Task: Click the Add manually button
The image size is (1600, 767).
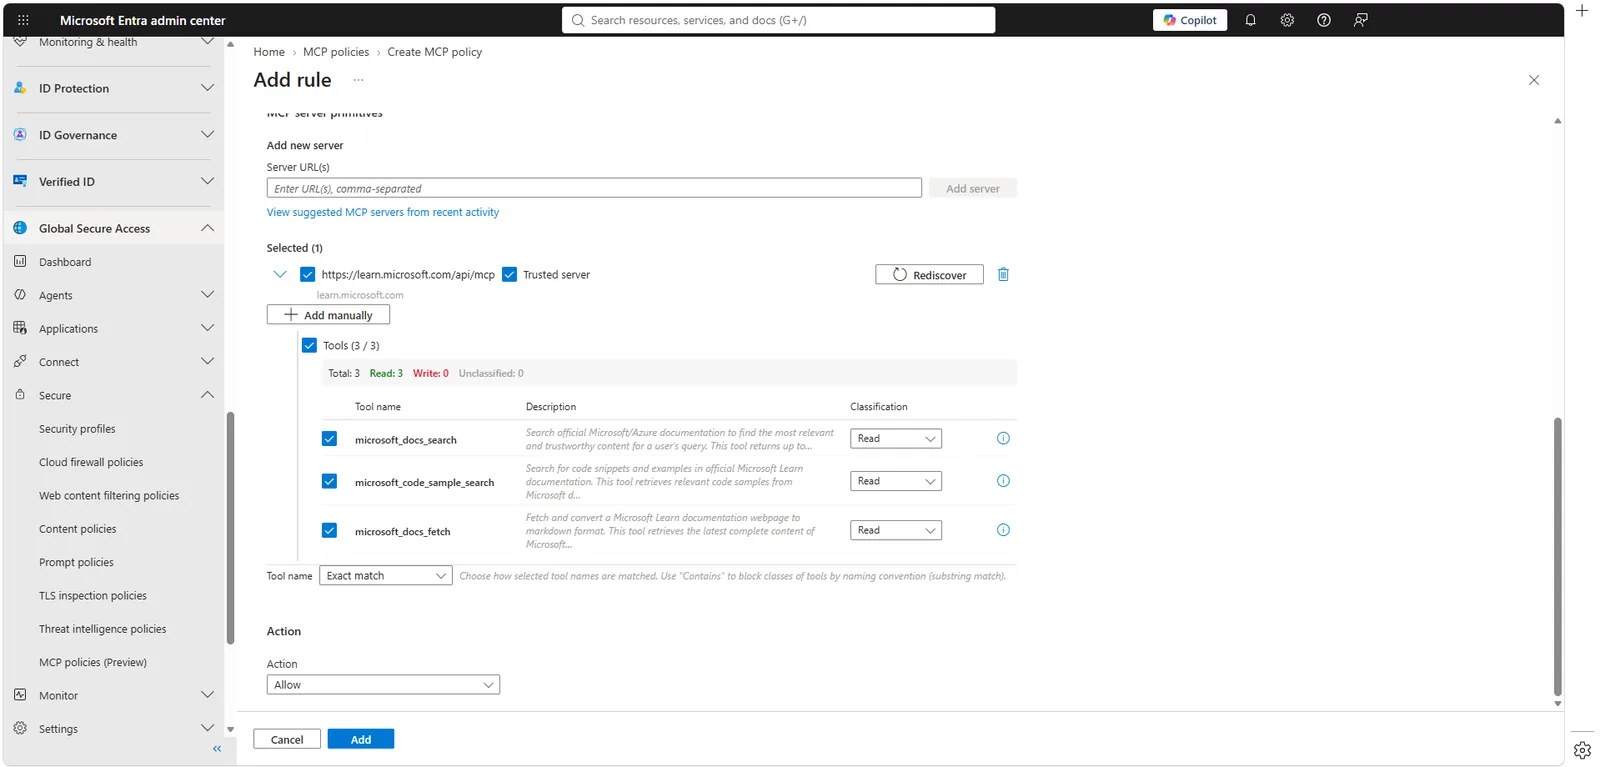Action: pyautogui.click(x=328, y=315)
